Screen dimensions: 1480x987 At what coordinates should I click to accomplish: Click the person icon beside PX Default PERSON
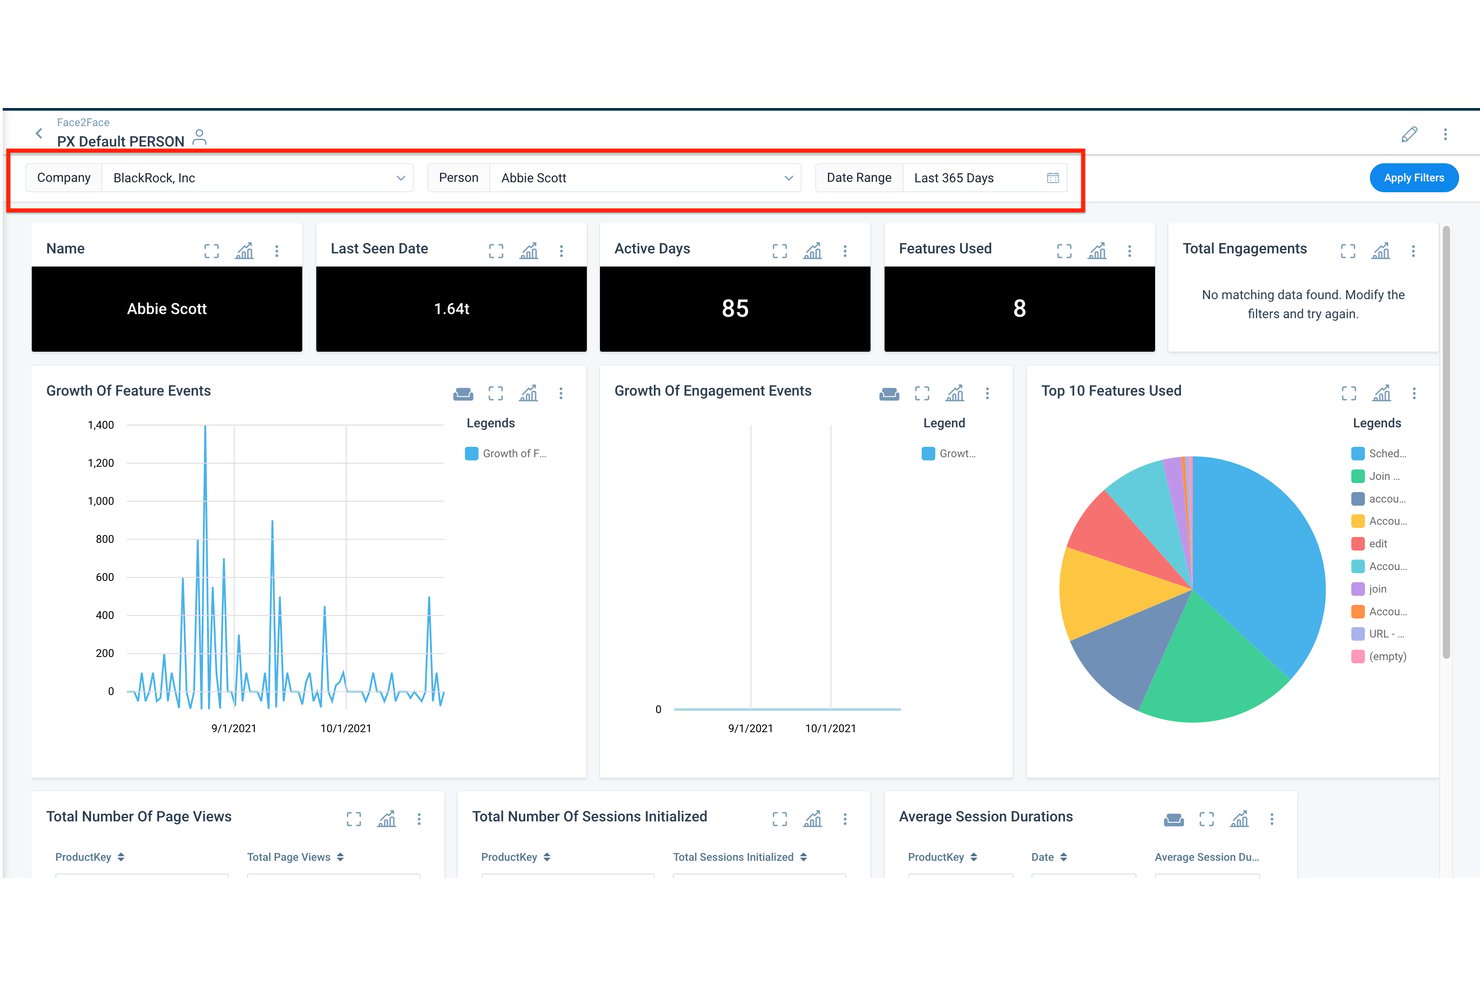point(199,137)
